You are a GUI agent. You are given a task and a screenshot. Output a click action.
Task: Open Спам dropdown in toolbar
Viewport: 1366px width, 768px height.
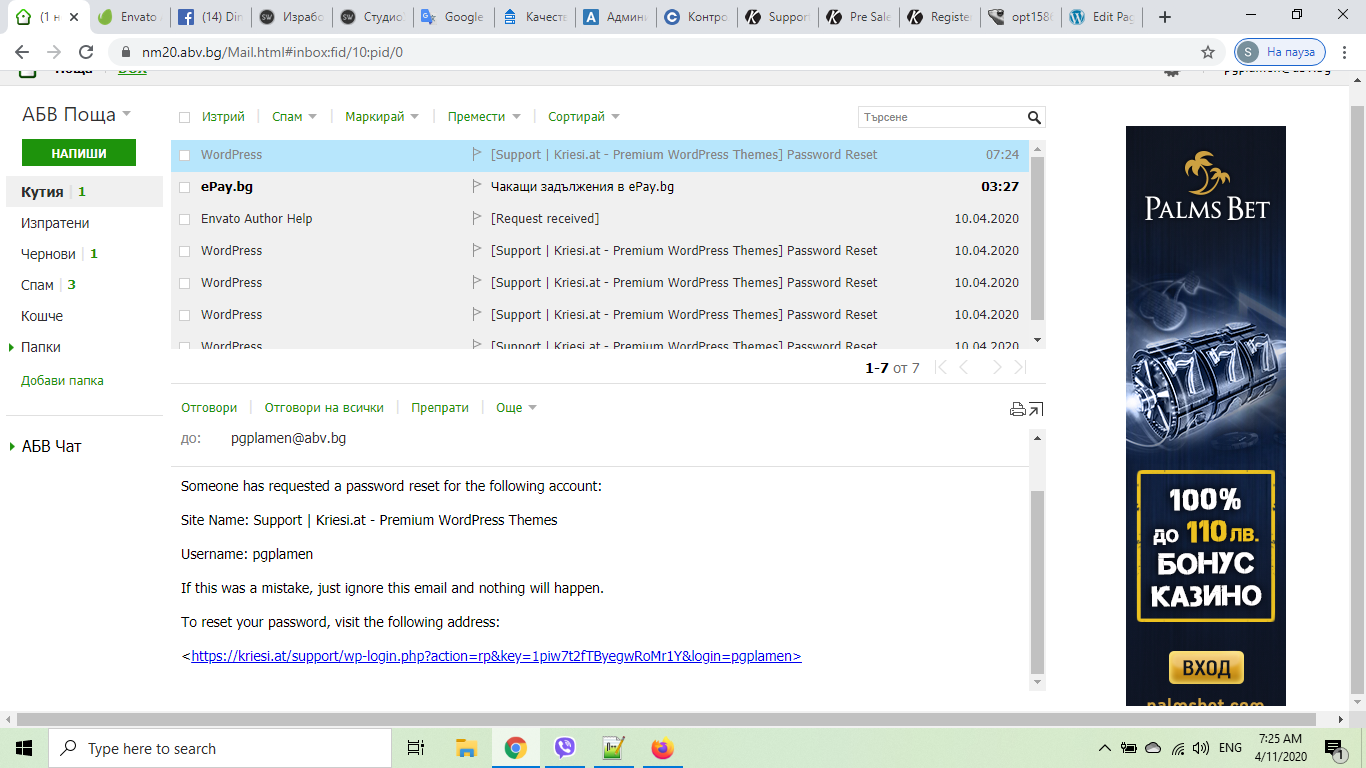(294, 117)
